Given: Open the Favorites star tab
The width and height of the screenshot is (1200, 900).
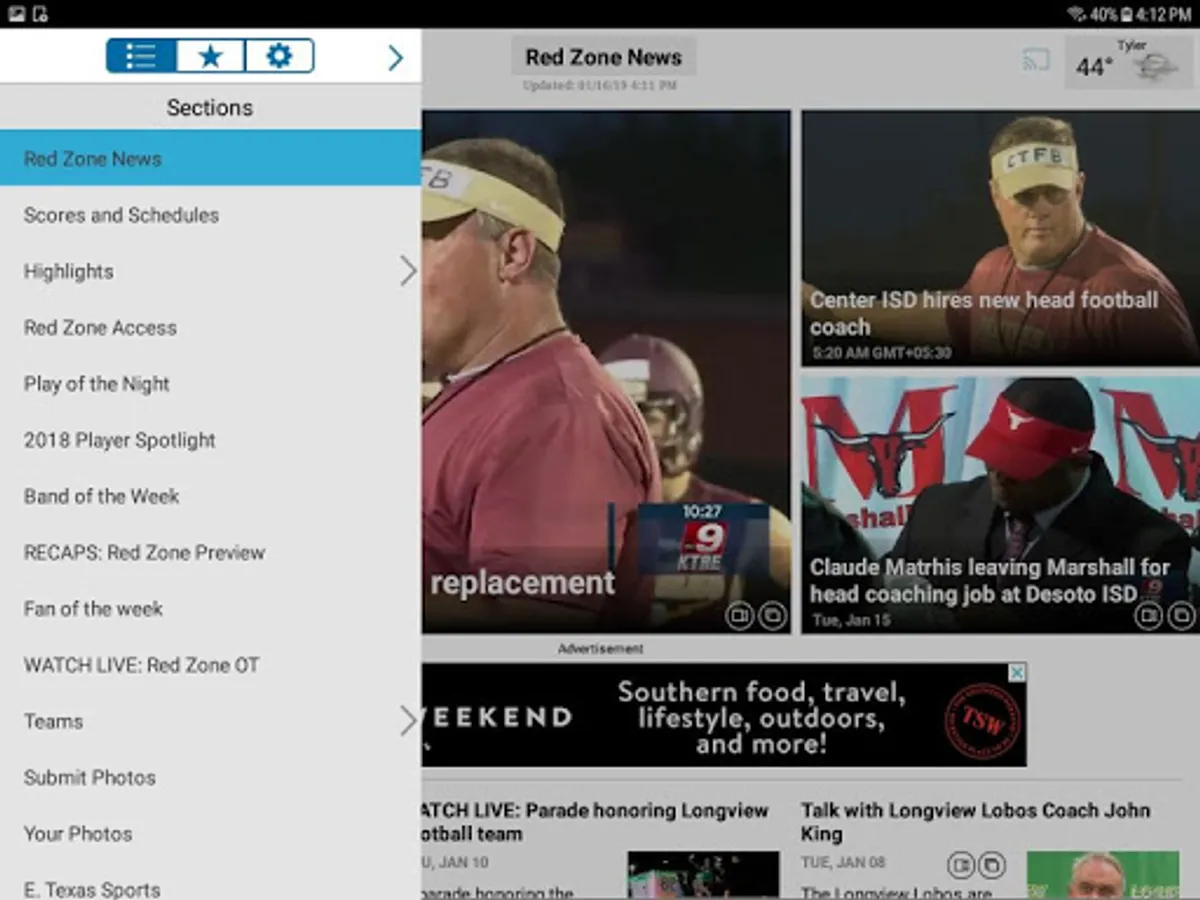Looking at the screenshot, I should (210, 56).
